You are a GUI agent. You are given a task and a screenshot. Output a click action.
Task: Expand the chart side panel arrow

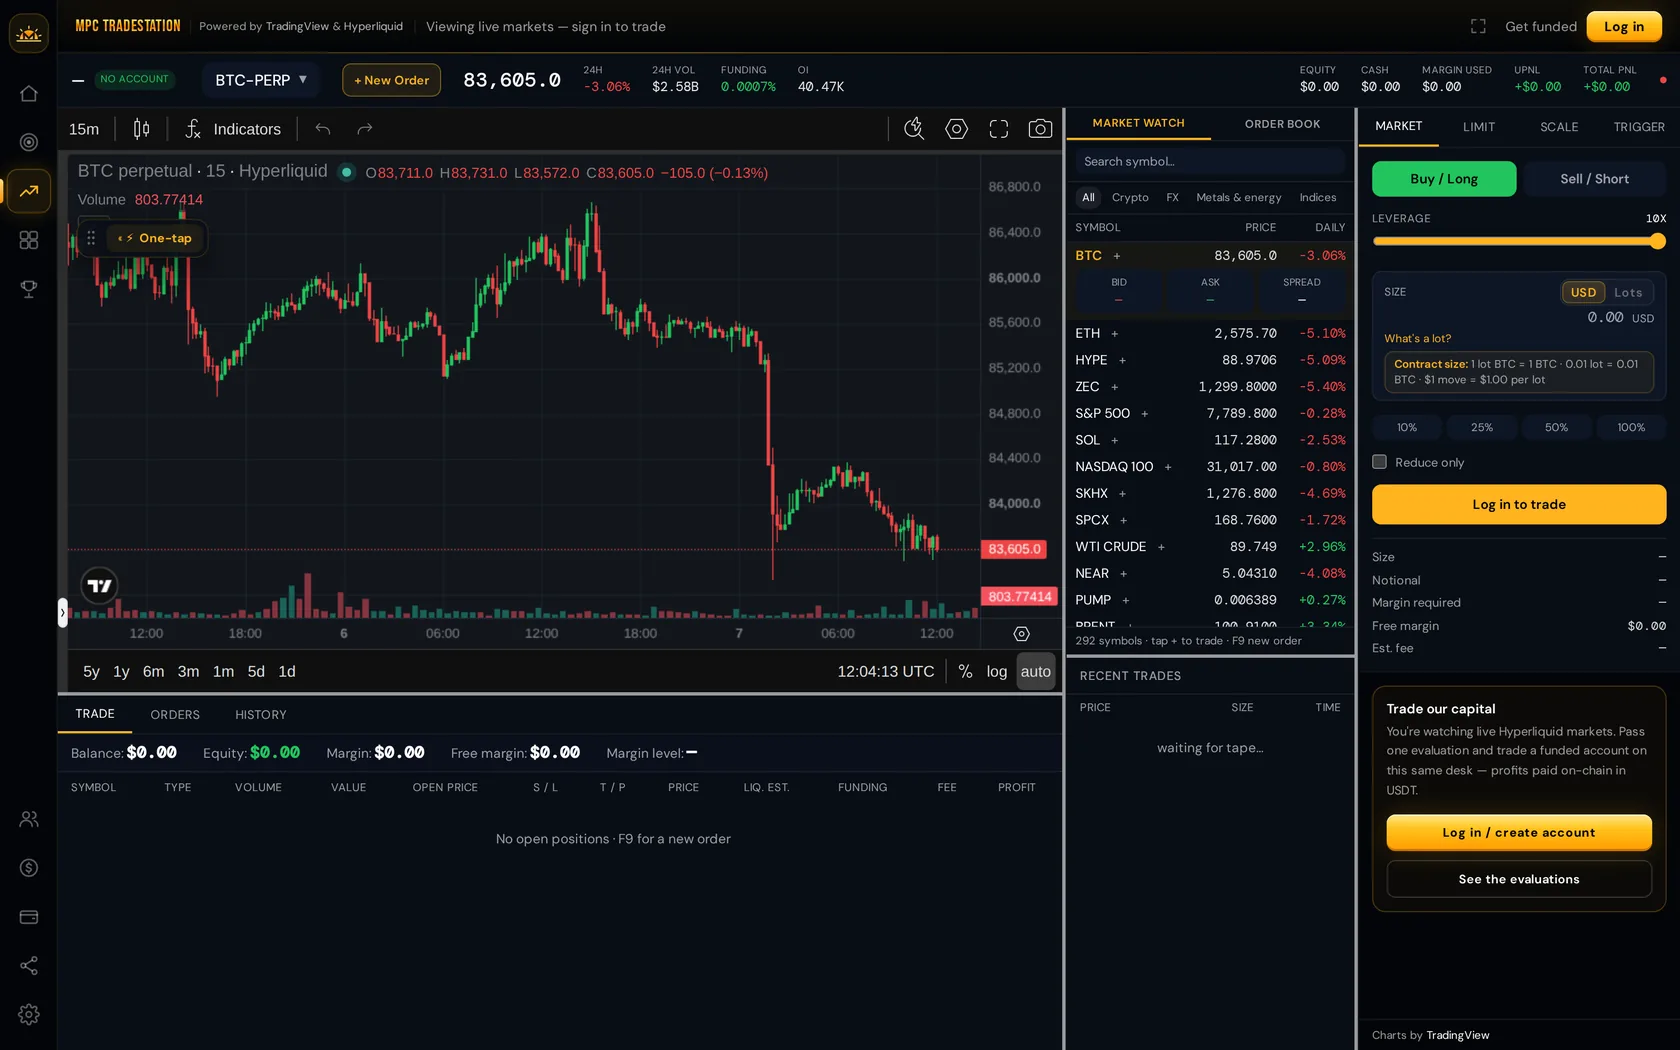click(62, 613)
